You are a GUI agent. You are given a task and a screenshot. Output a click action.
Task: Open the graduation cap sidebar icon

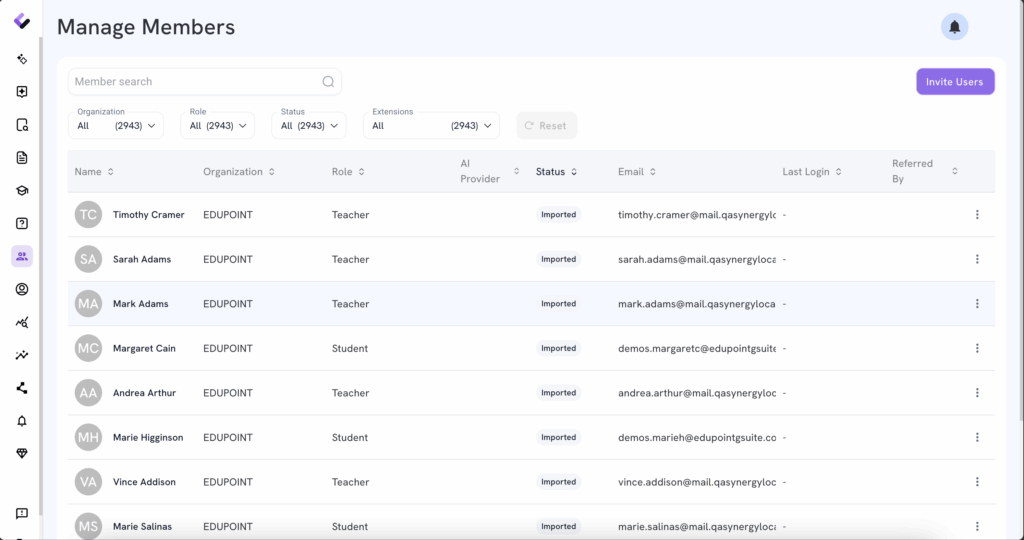pos(22,191)
